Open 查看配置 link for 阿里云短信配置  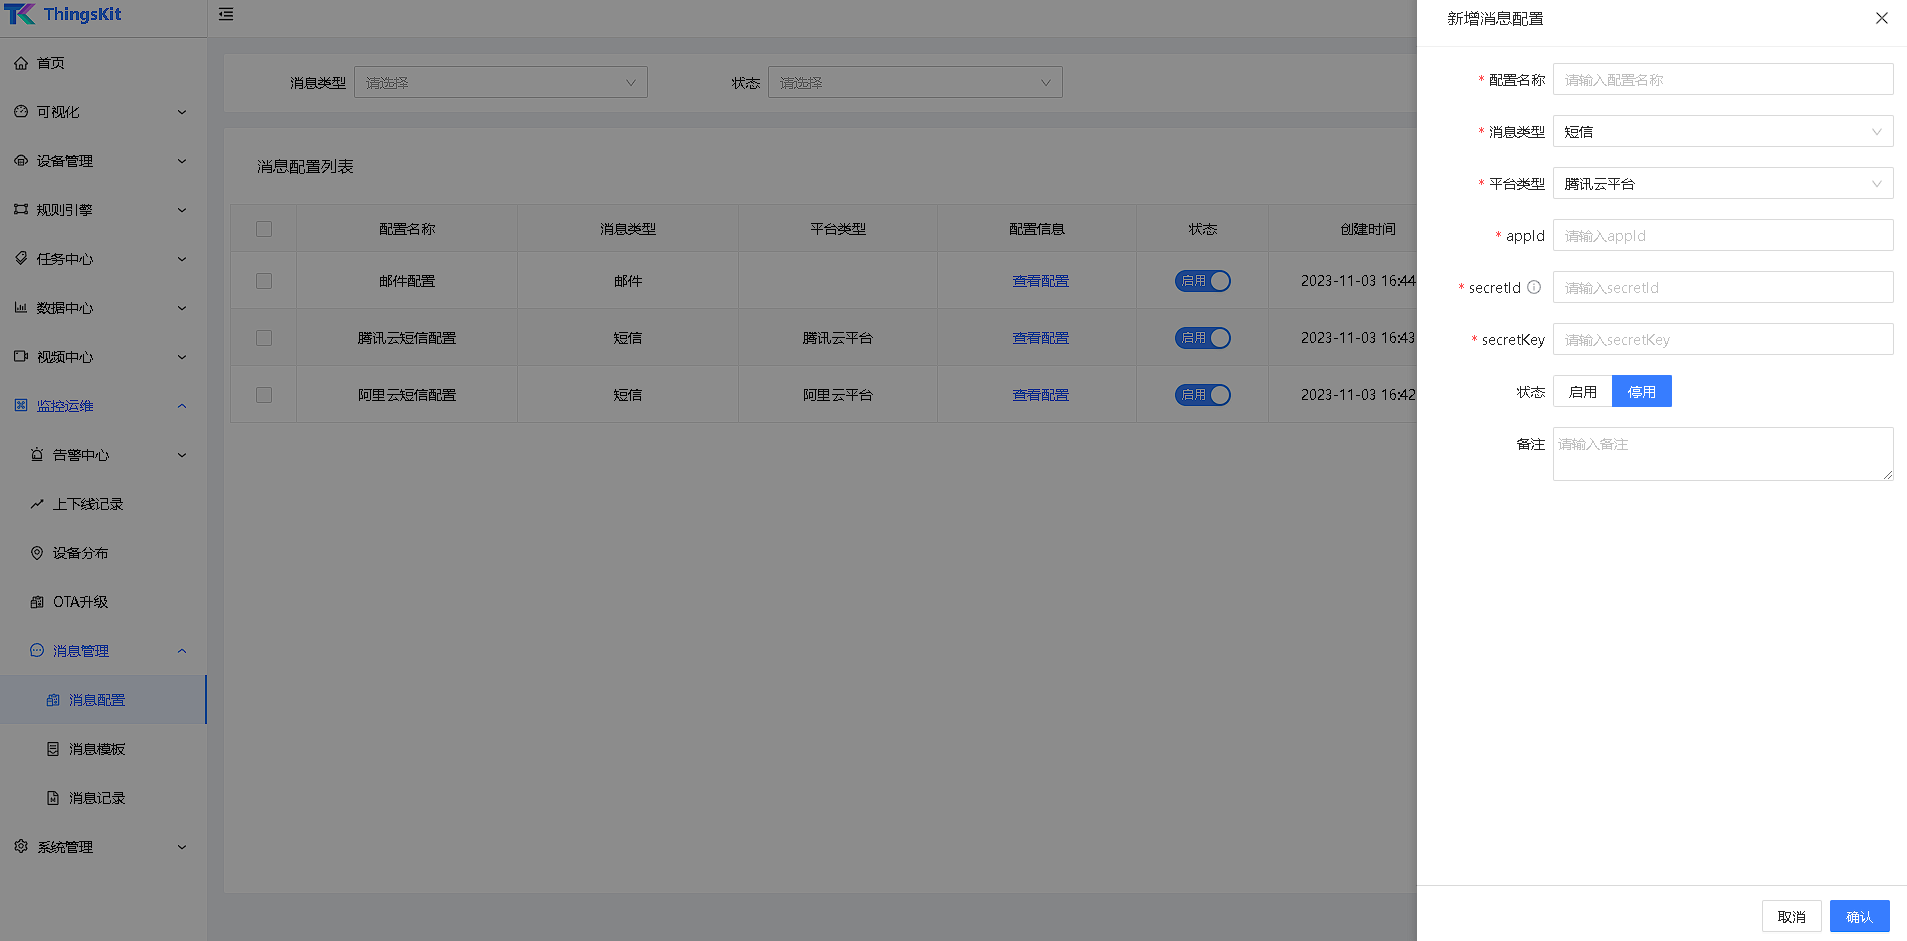pos(1040,395)
